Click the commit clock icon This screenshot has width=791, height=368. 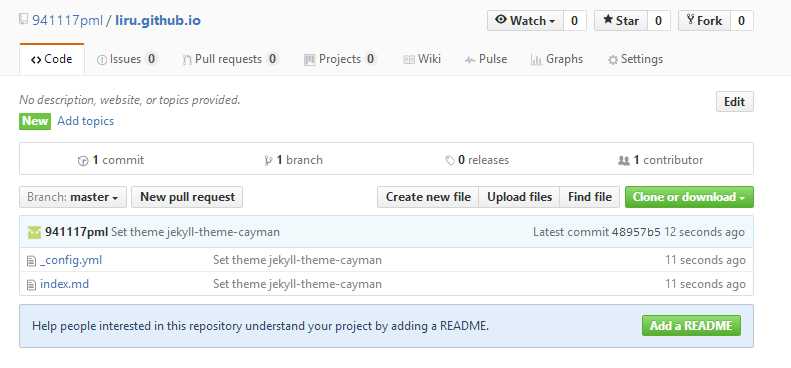tap(83, 161)
